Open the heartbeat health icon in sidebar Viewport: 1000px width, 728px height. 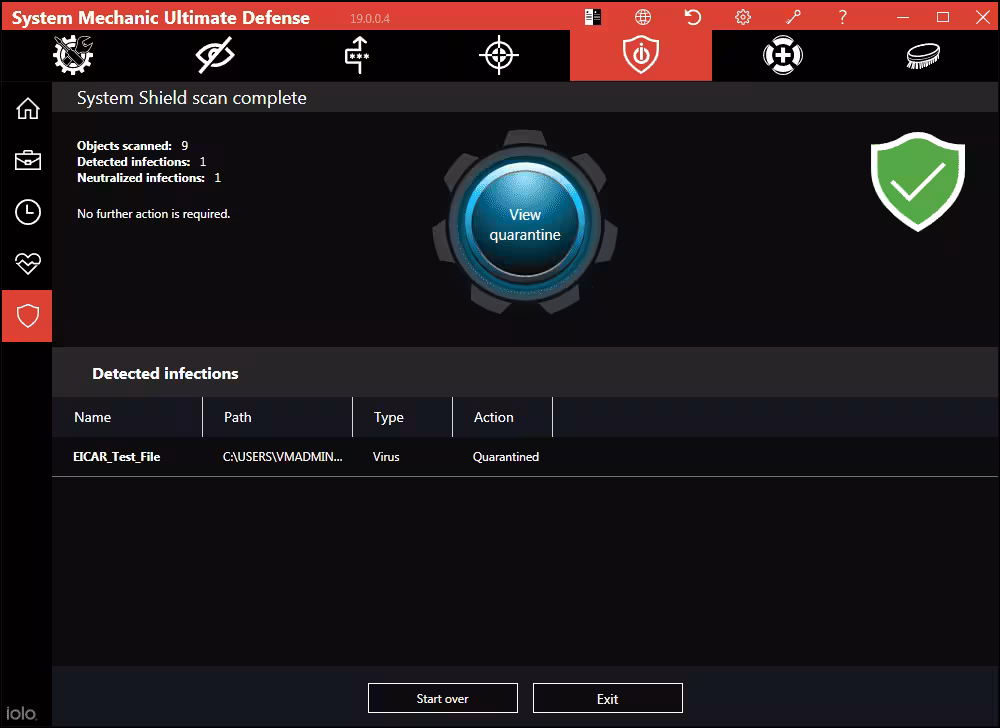point(27,263)
